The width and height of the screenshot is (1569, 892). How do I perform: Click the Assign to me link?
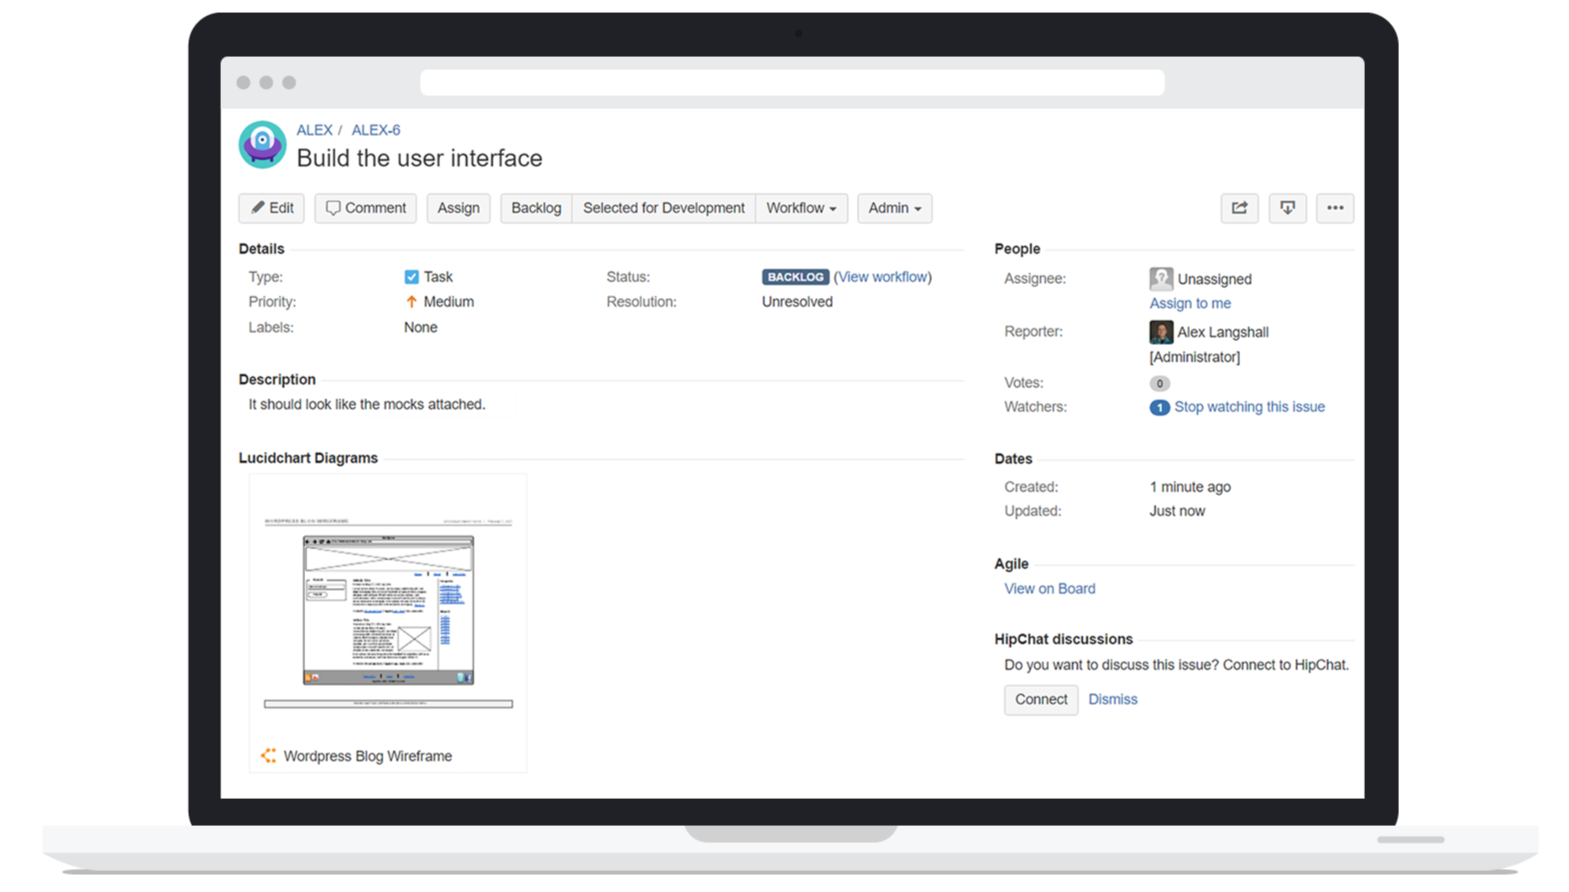1190,303
